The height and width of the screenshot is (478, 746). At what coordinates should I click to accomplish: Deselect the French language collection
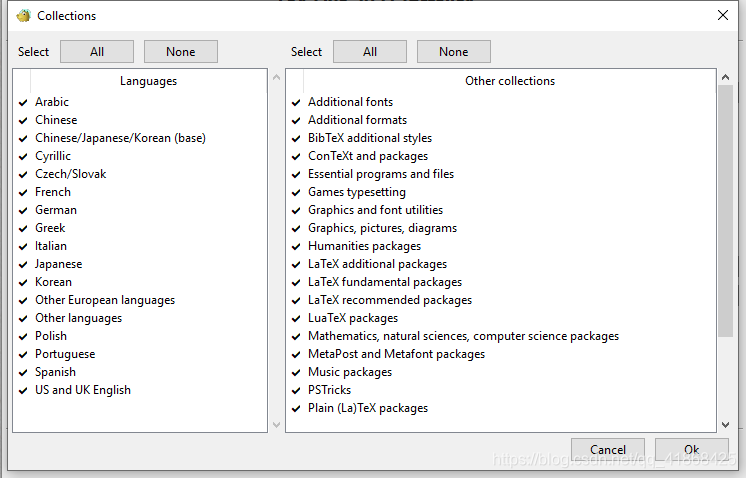click(23, 193)
